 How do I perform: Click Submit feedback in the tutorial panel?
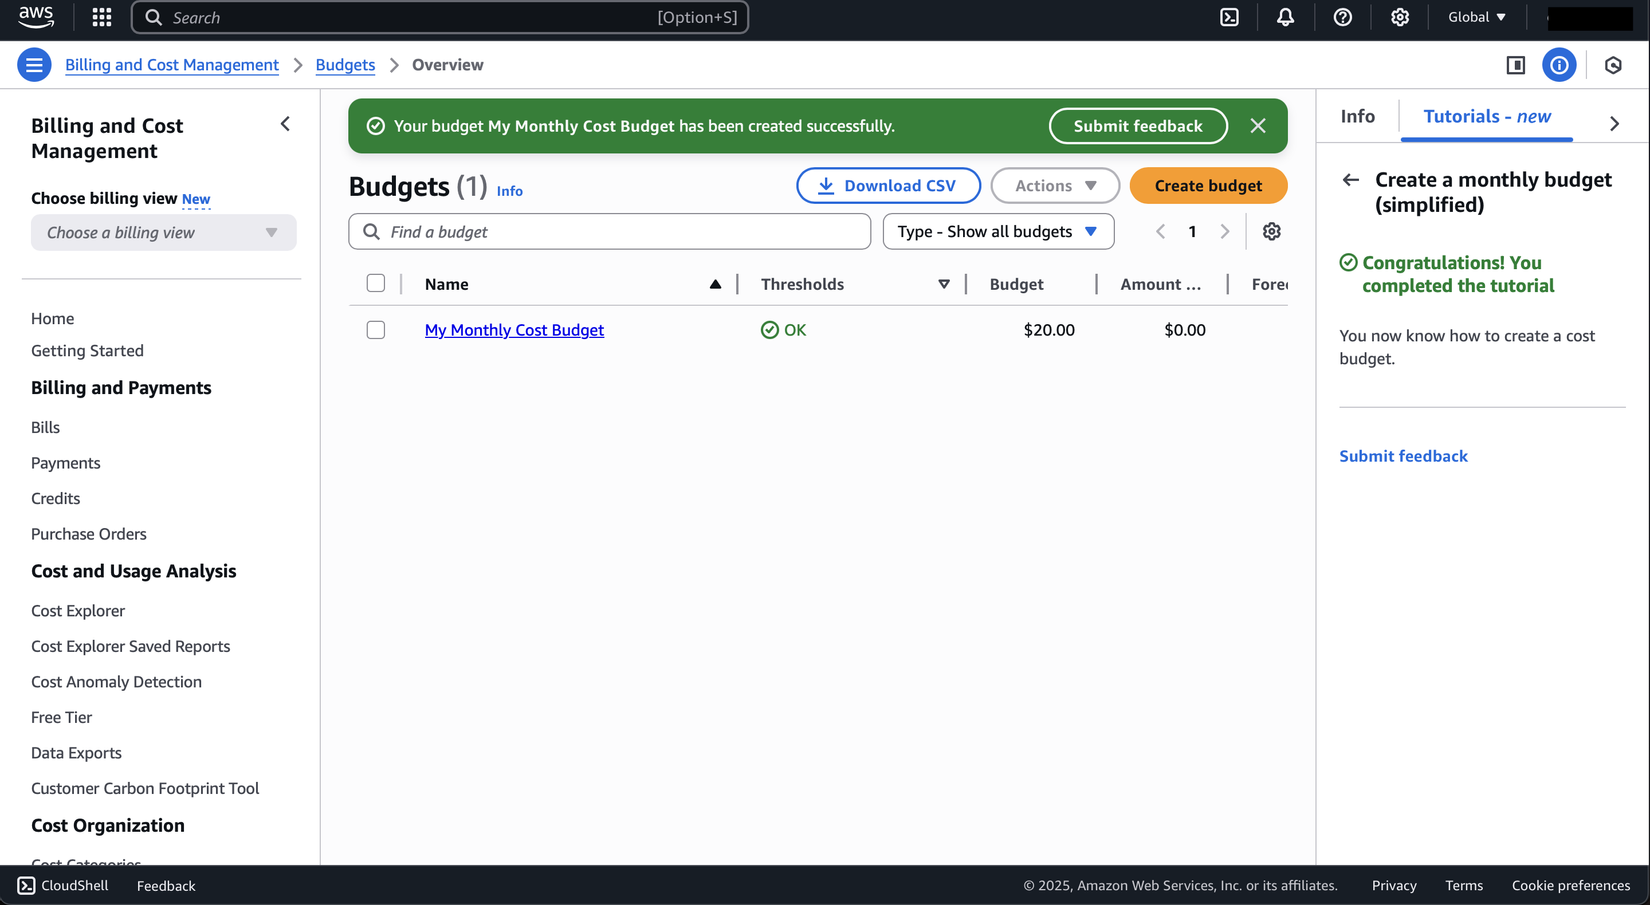tap(1403, 456)
